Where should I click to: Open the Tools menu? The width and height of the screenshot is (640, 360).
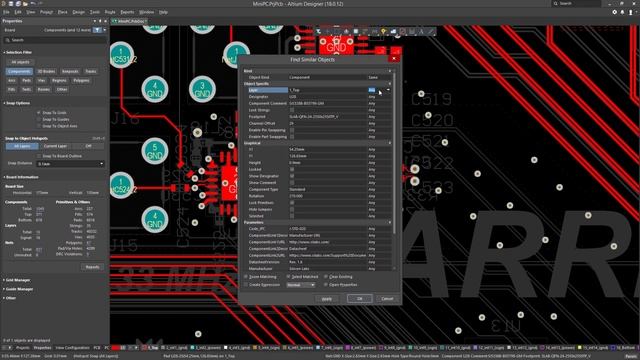pos(95,12)
